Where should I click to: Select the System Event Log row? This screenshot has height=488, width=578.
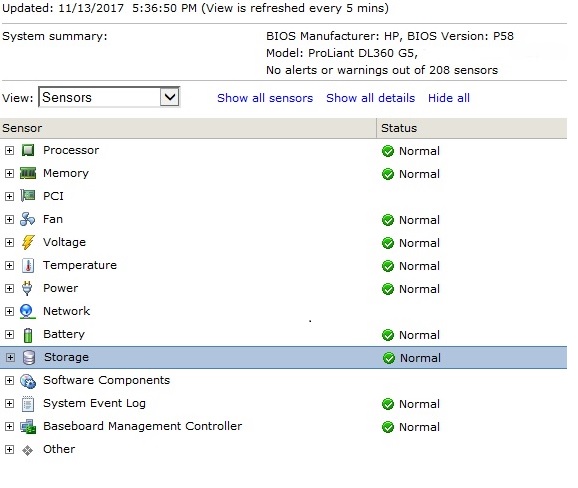[283, 404]
